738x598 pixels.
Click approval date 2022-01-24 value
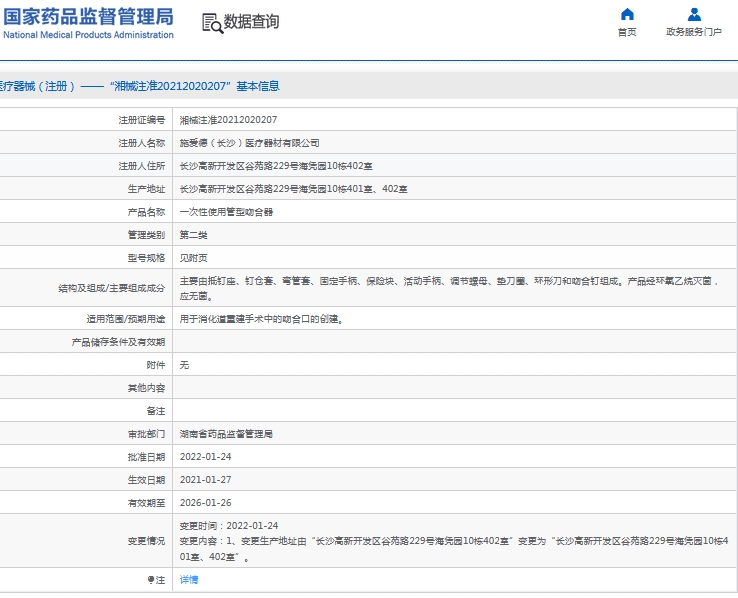click(x=206, y=457)
